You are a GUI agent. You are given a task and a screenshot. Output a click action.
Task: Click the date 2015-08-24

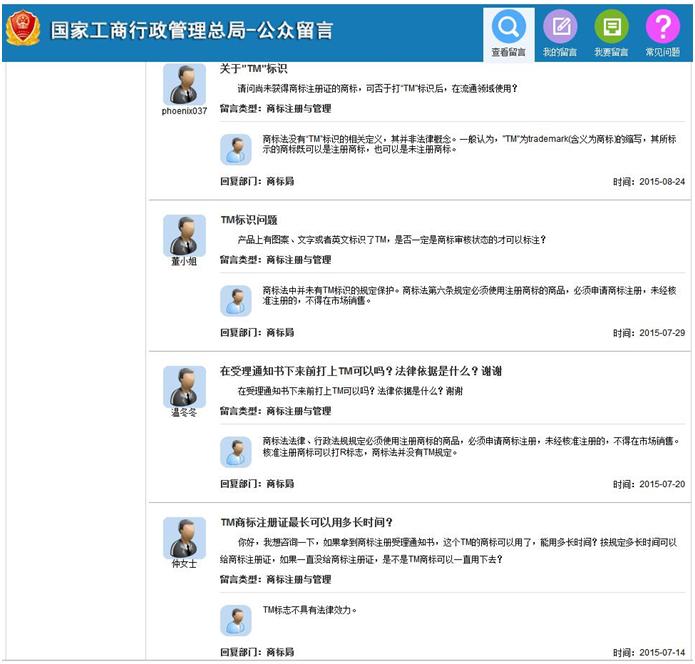pos(662,182)
